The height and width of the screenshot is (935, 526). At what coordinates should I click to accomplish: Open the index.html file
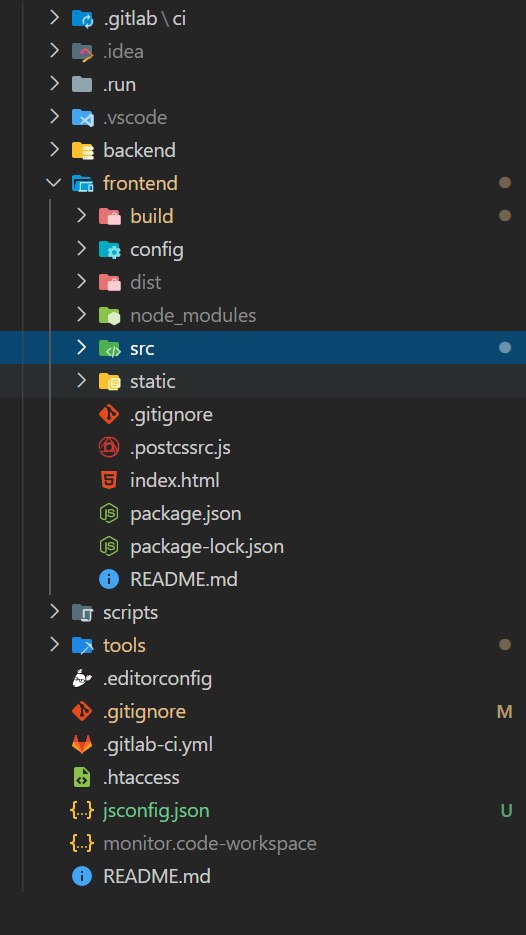pyautogui.click(x=175, y=480)
